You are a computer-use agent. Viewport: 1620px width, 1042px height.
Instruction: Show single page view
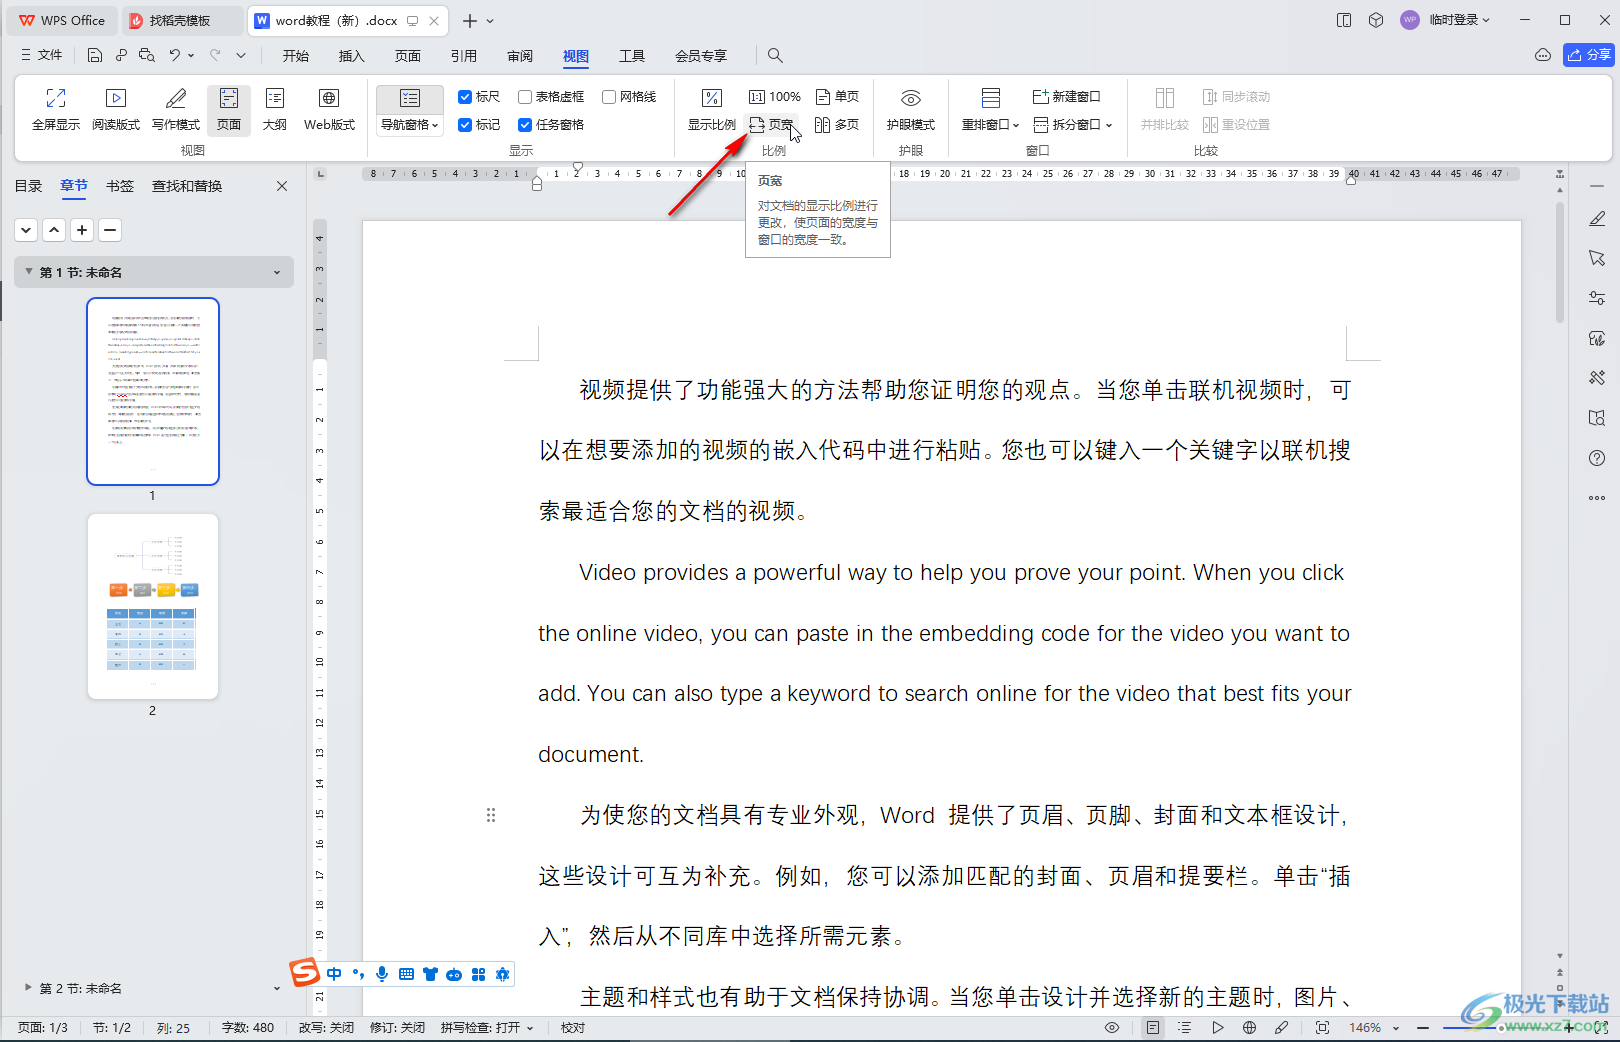coord(838,97)
